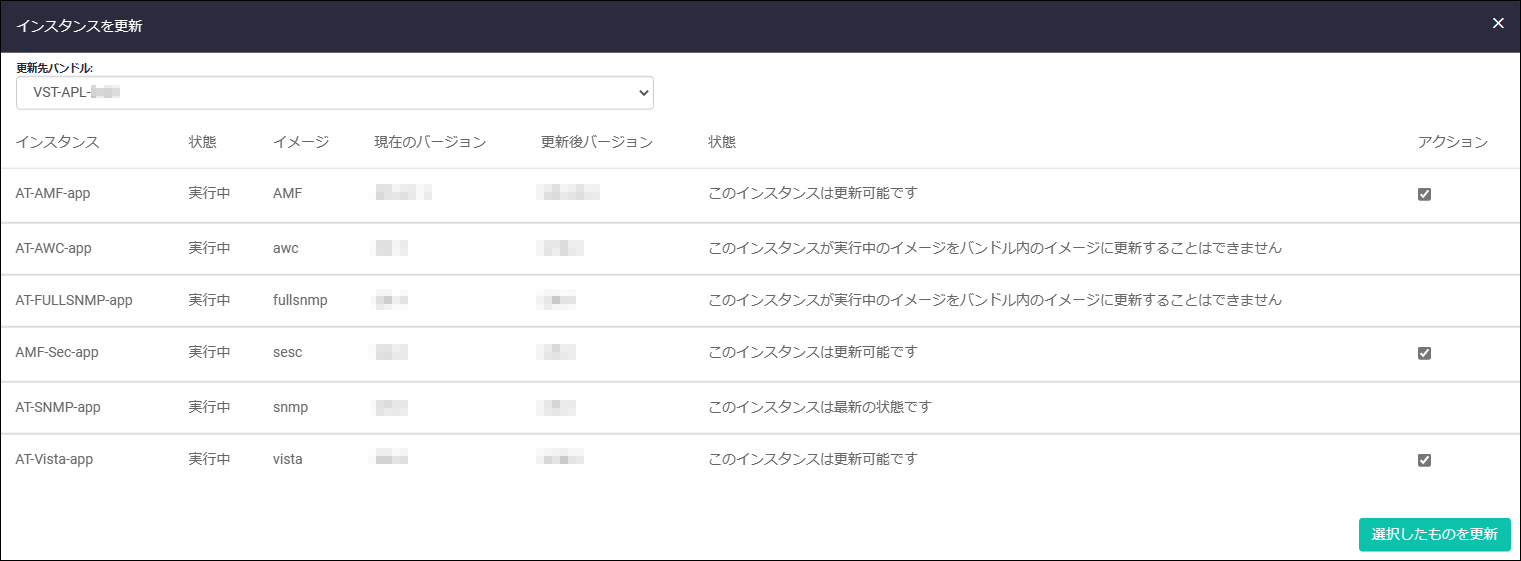Deselect the AT-Vista-app update checkbox

pos(1424,460)
